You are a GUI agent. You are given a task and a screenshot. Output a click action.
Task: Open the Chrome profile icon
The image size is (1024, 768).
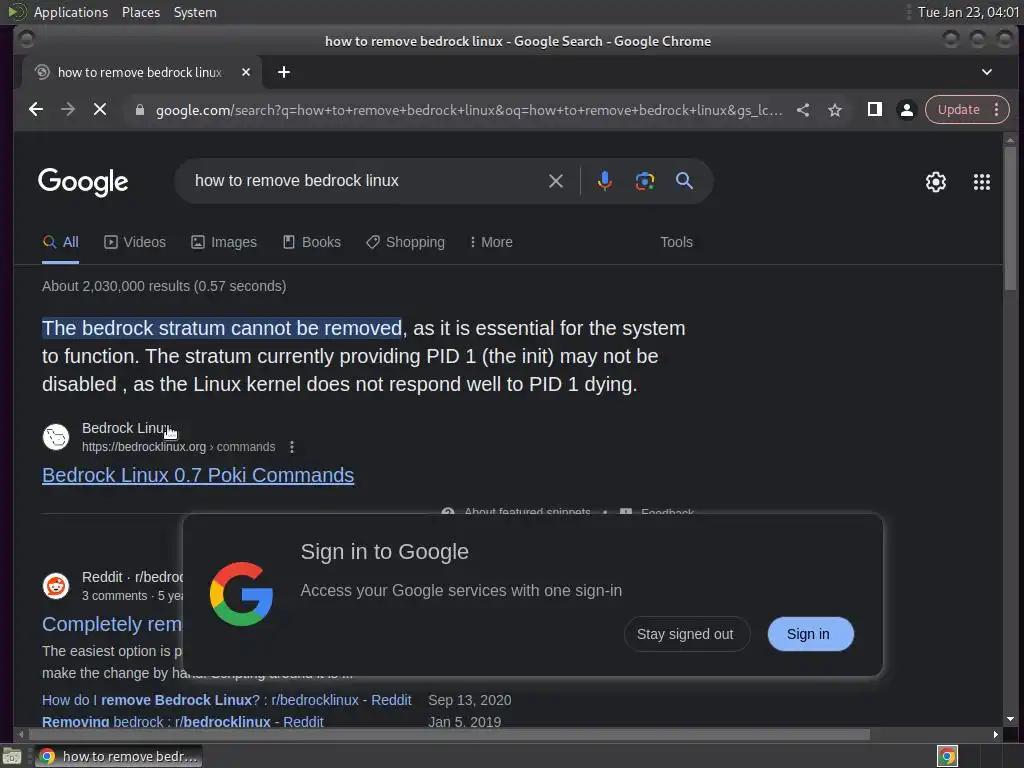(x=906, y=110)
